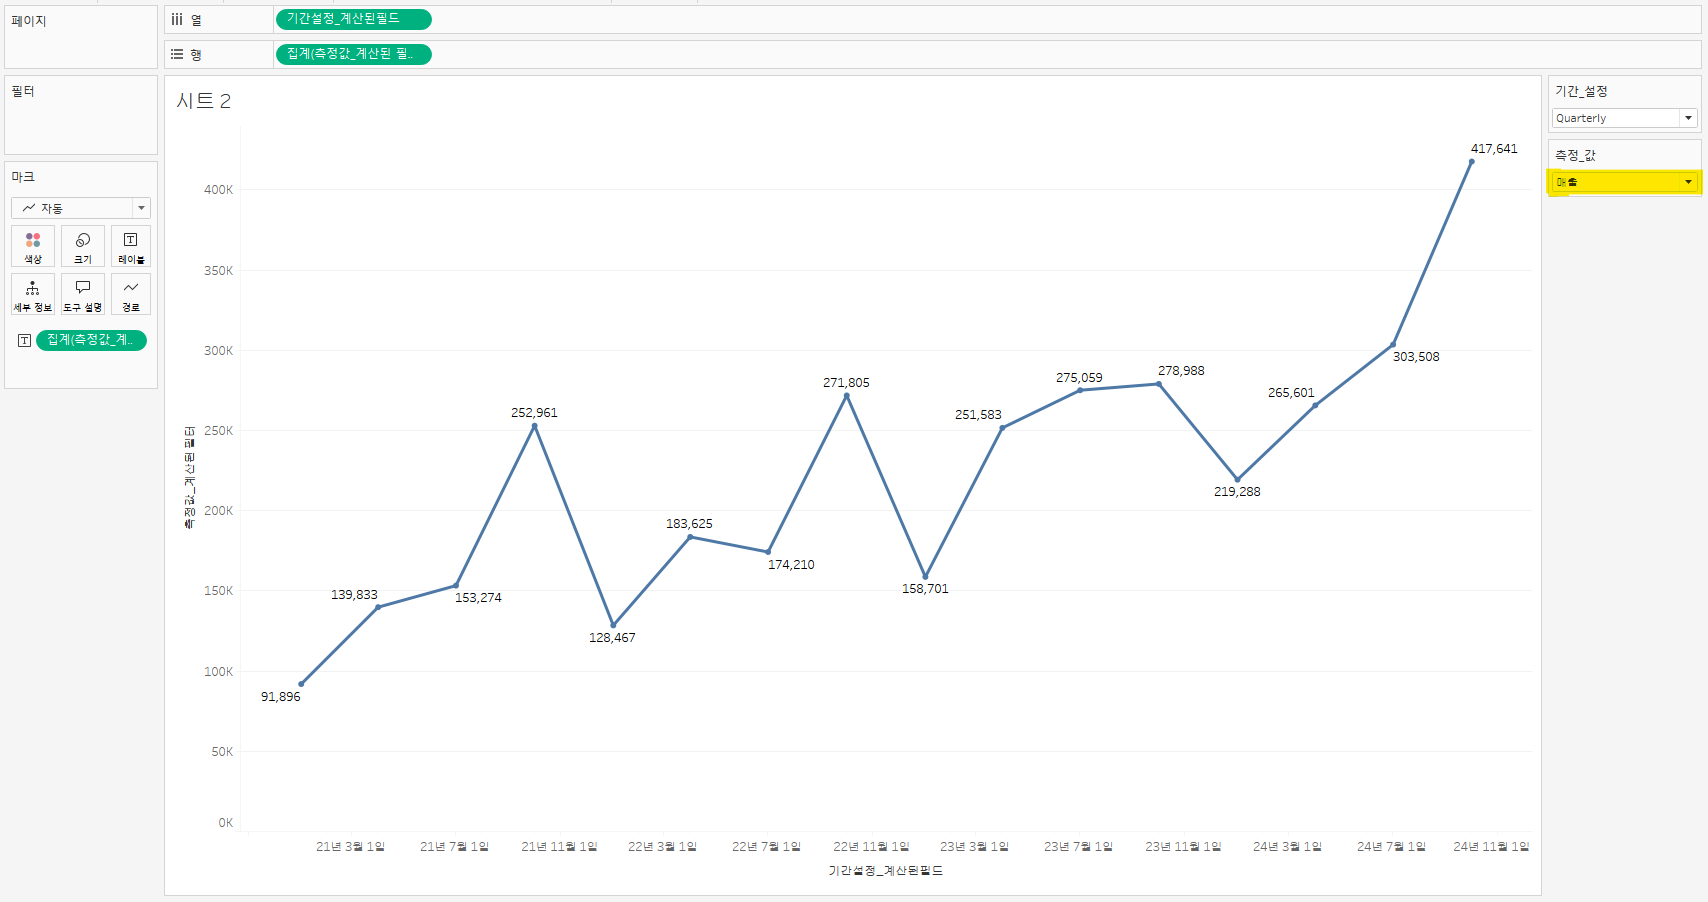Click the sheet title 시트 2

204,101
